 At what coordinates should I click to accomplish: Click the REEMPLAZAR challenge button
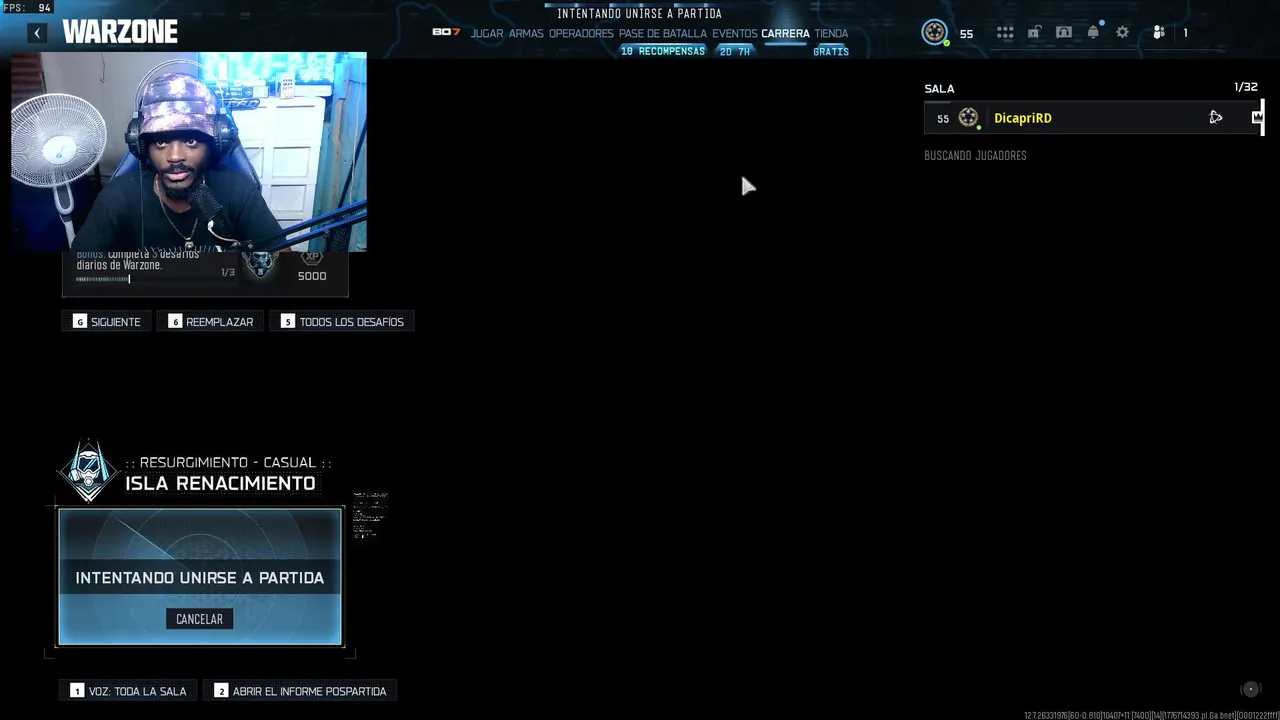(211, 321)
